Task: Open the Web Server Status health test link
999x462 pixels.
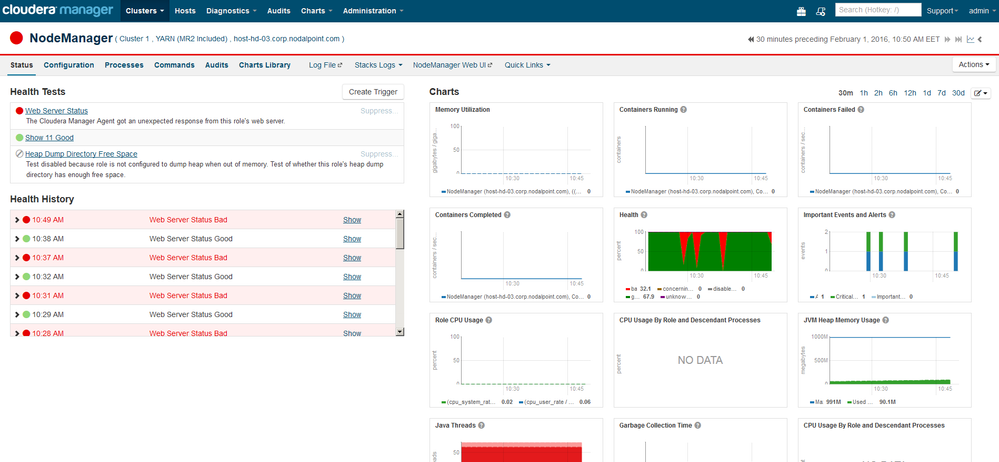Action: [x=56, y=110]
